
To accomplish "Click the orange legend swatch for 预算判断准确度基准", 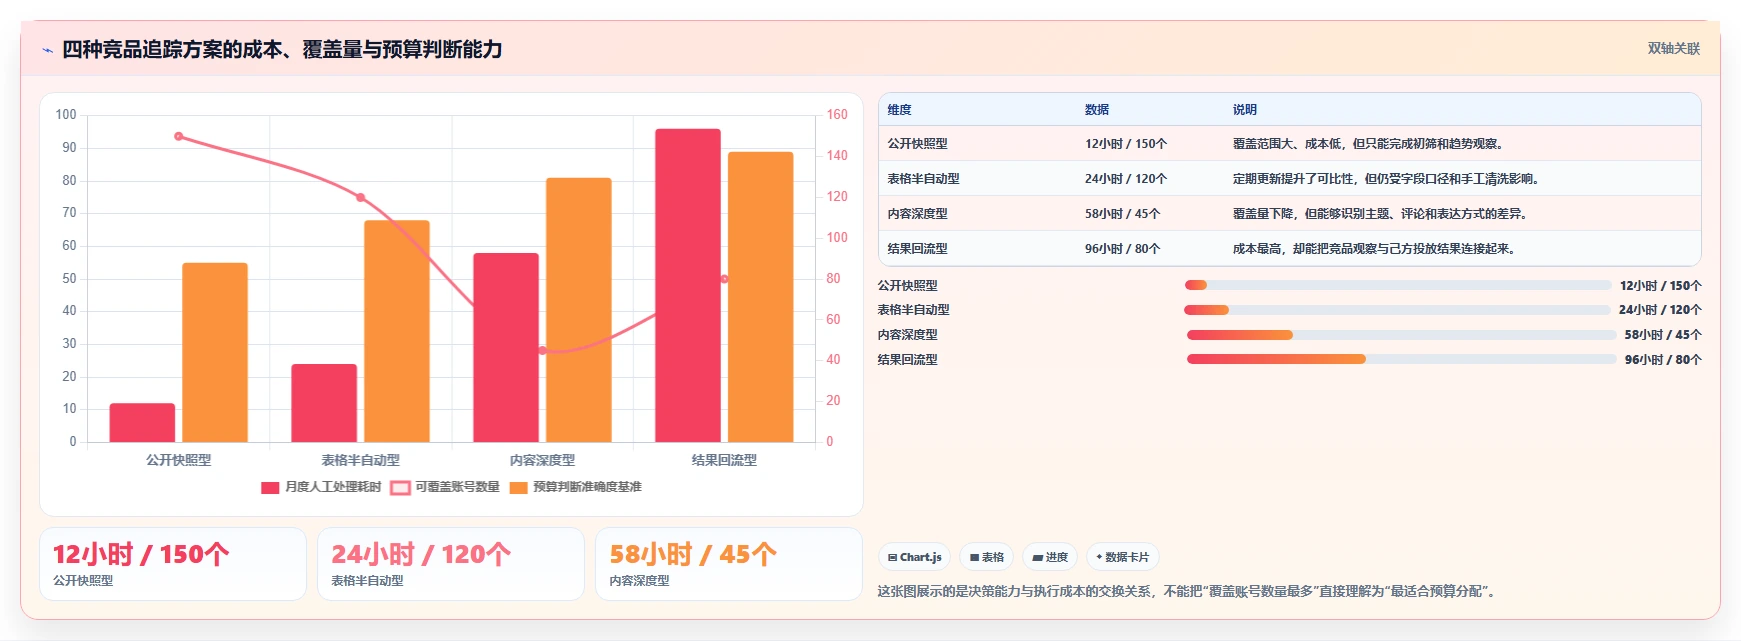I will coord(518,488).
